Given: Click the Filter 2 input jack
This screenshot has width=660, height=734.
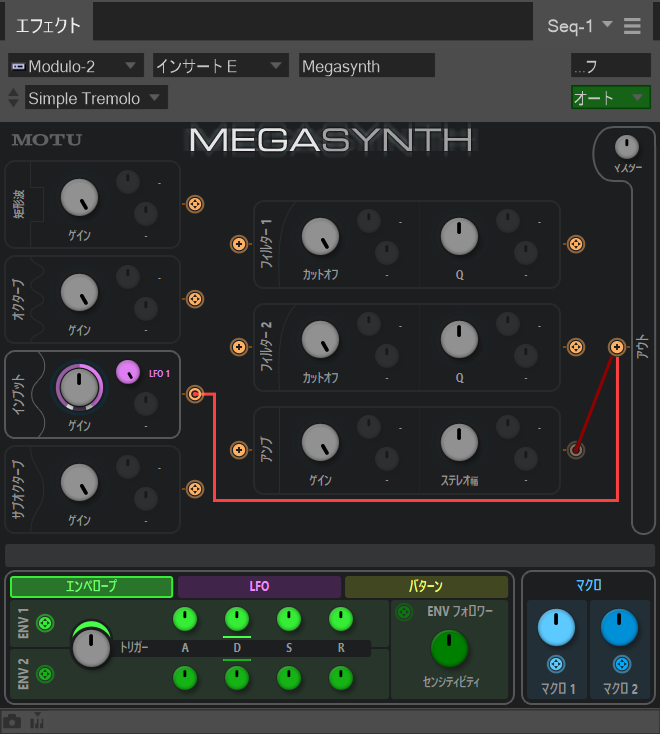Looking at the screenshot, I should point(239,347).
